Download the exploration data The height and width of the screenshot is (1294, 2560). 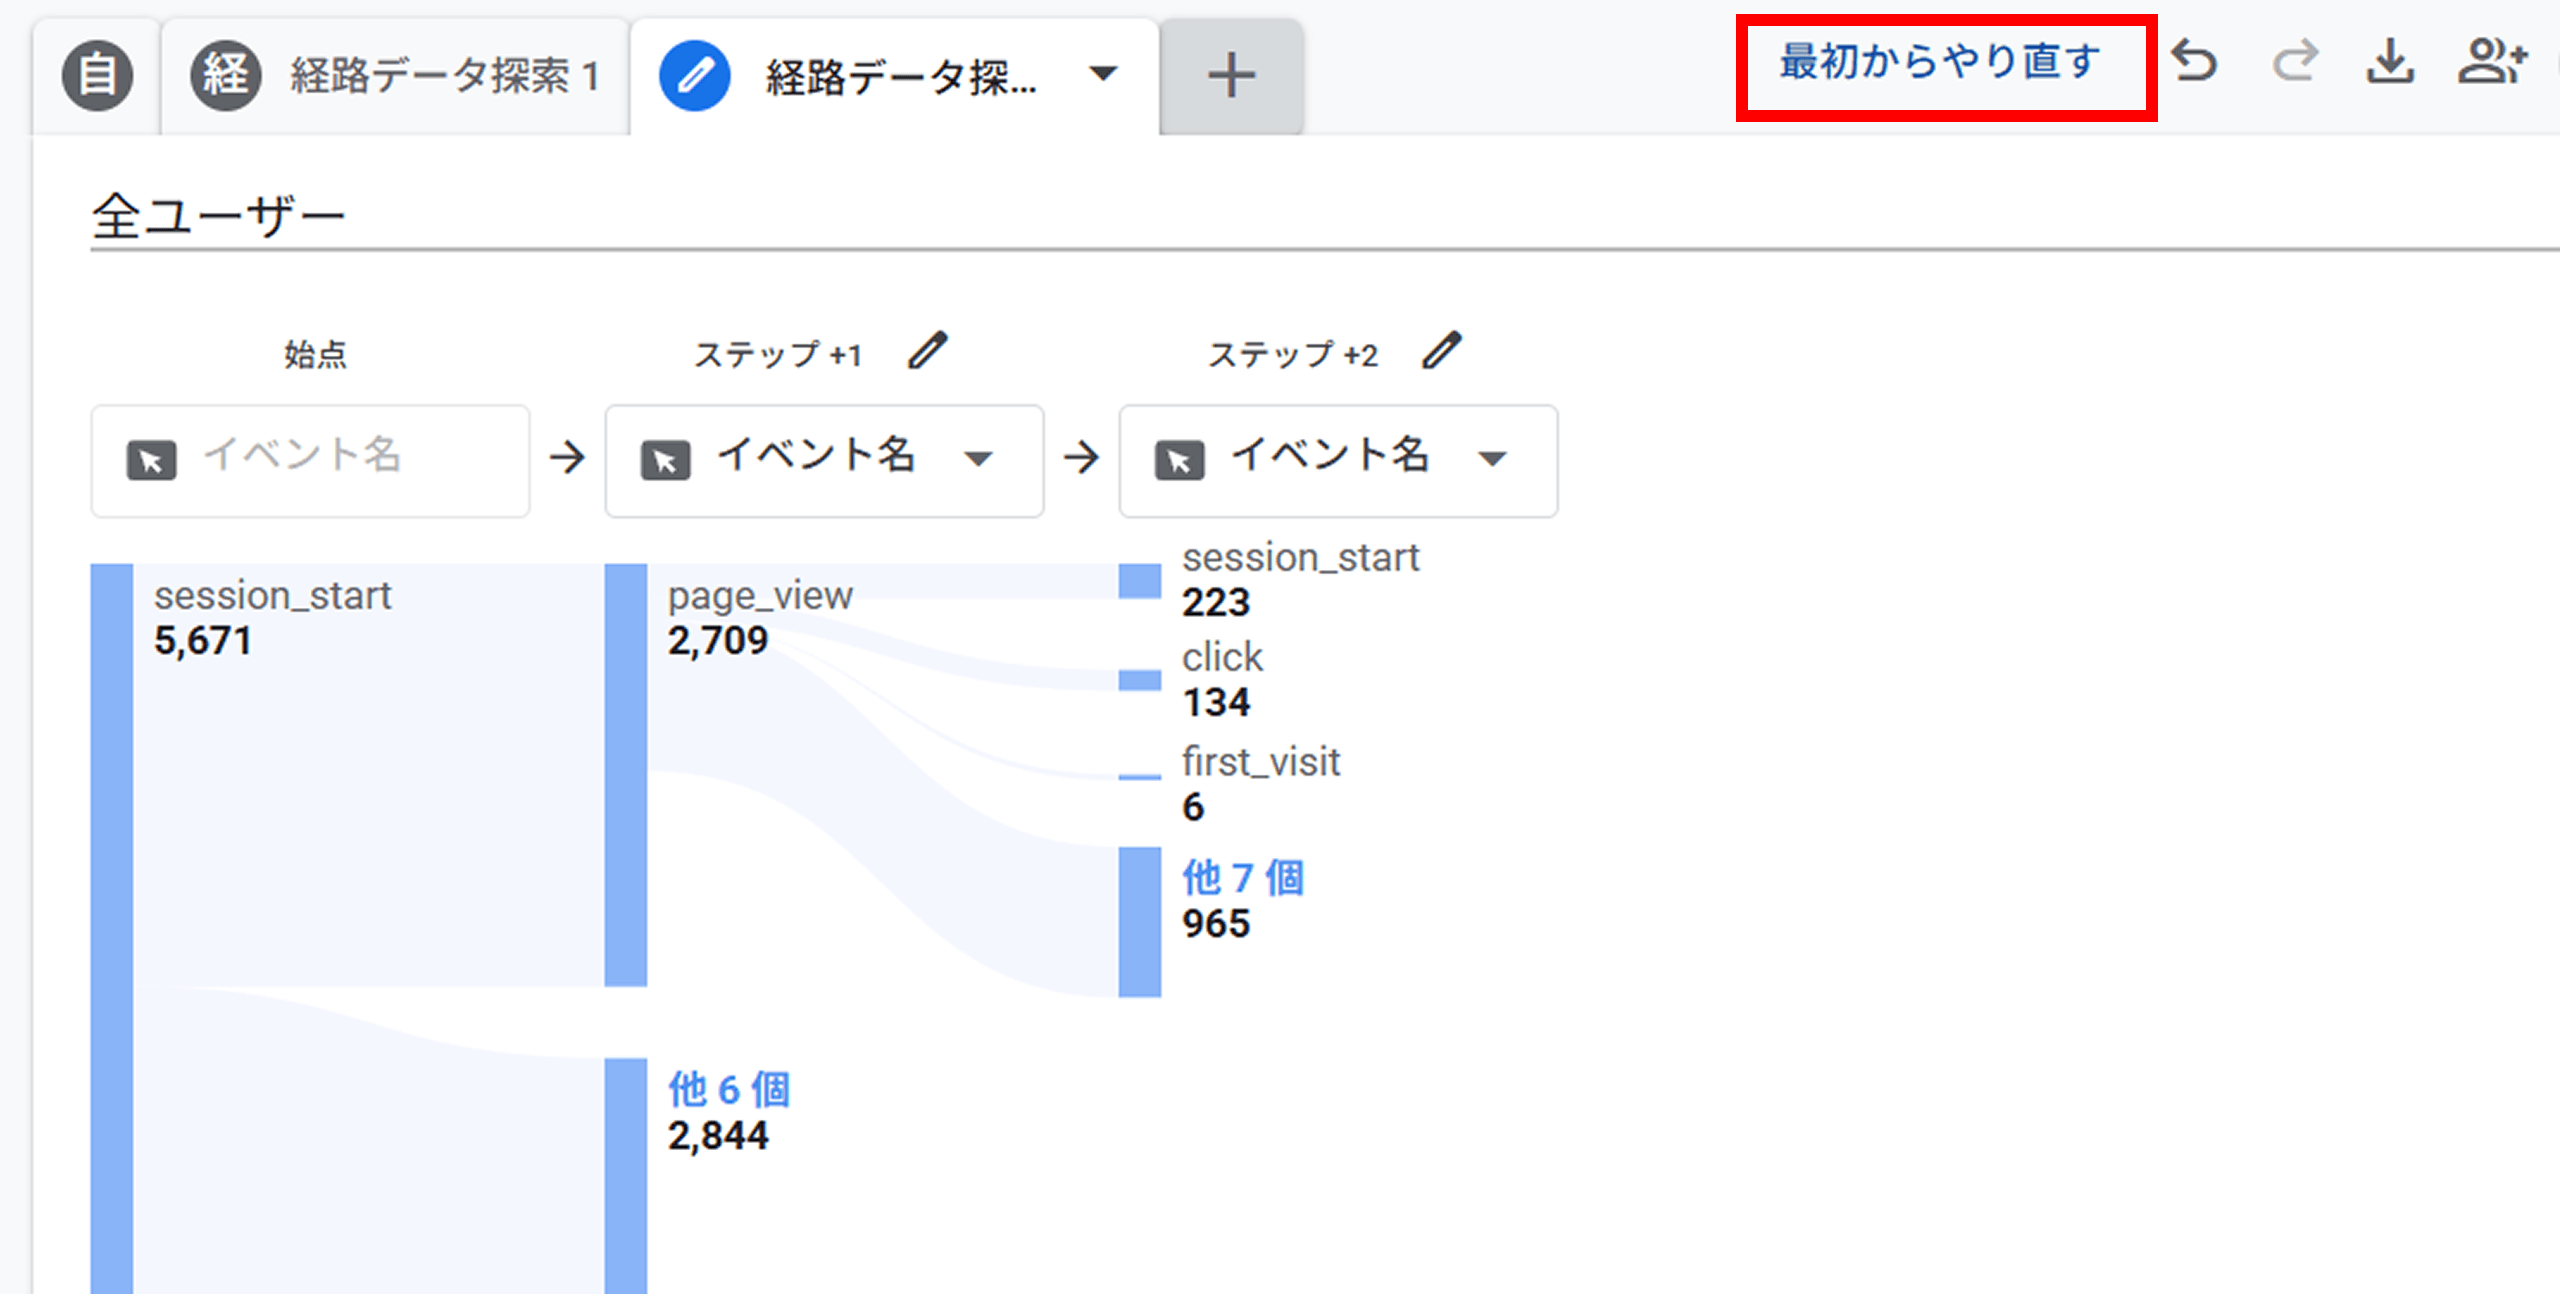click(2390, 61)
